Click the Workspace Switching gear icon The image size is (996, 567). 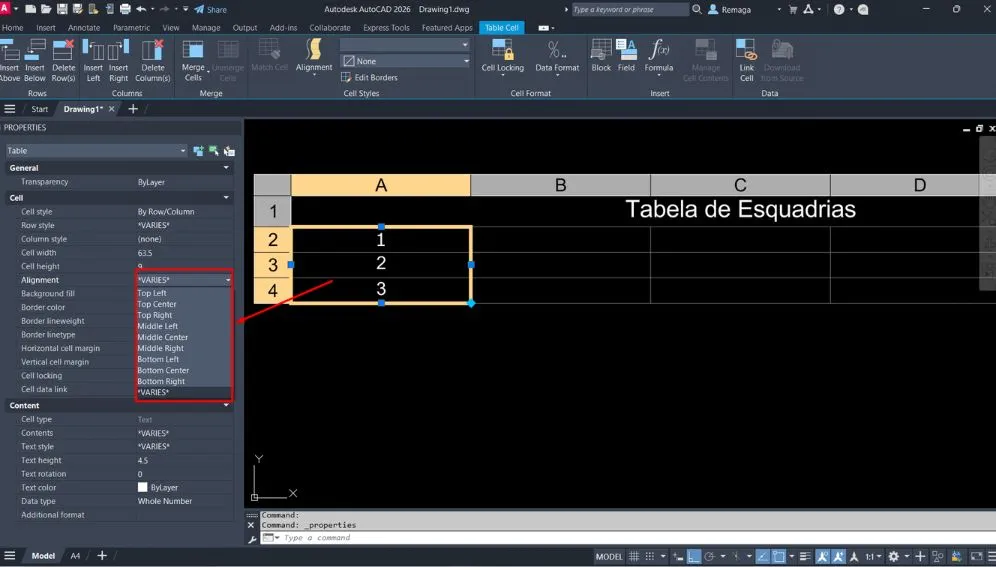[894, 557]
